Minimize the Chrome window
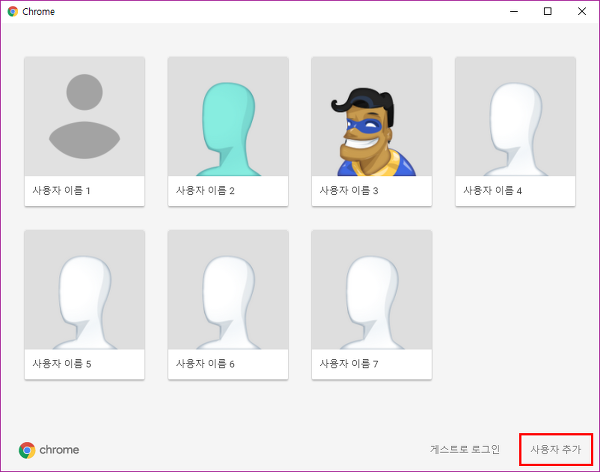 tap(514, 11)
